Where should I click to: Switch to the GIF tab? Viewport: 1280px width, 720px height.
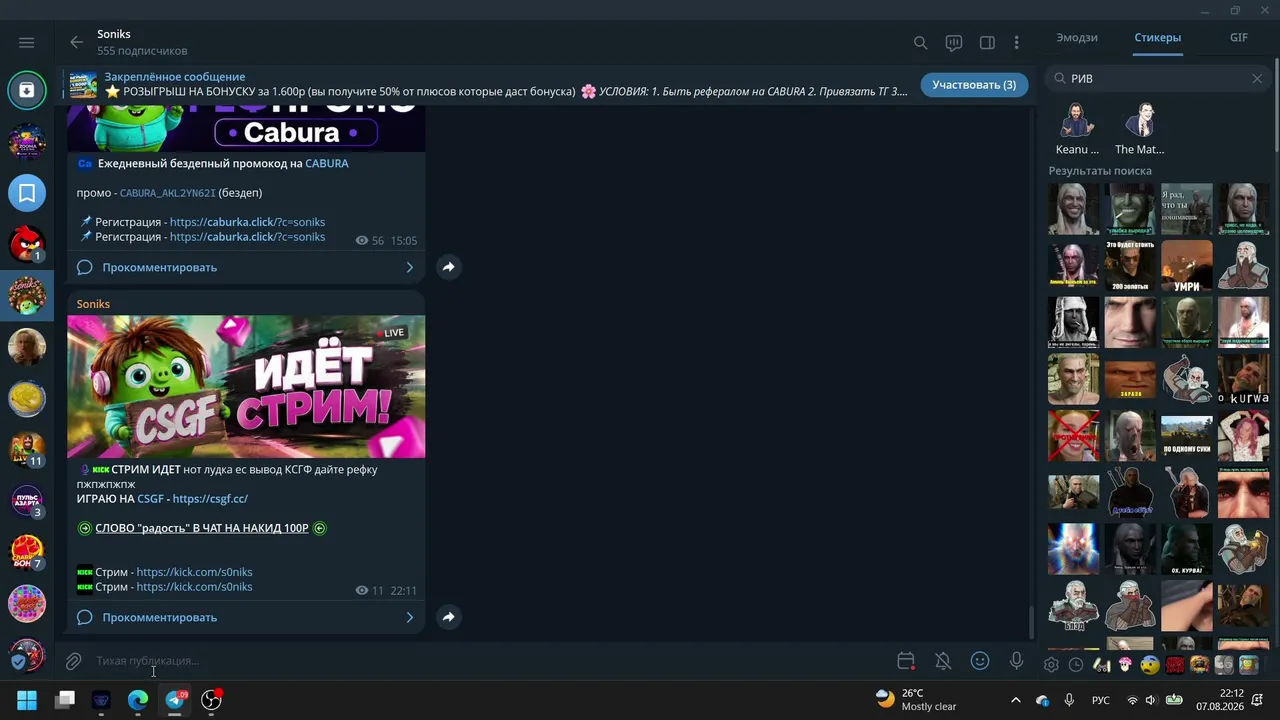pos(1239,37)
